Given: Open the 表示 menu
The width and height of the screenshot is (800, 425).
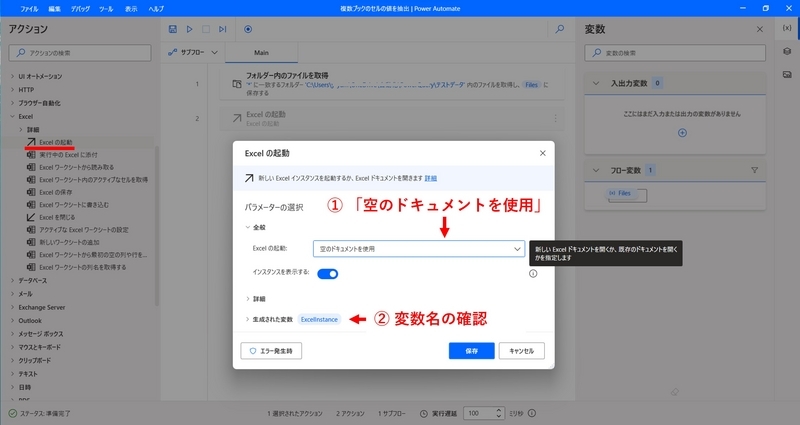Looking at the screenshot, I should click(131, 9).
